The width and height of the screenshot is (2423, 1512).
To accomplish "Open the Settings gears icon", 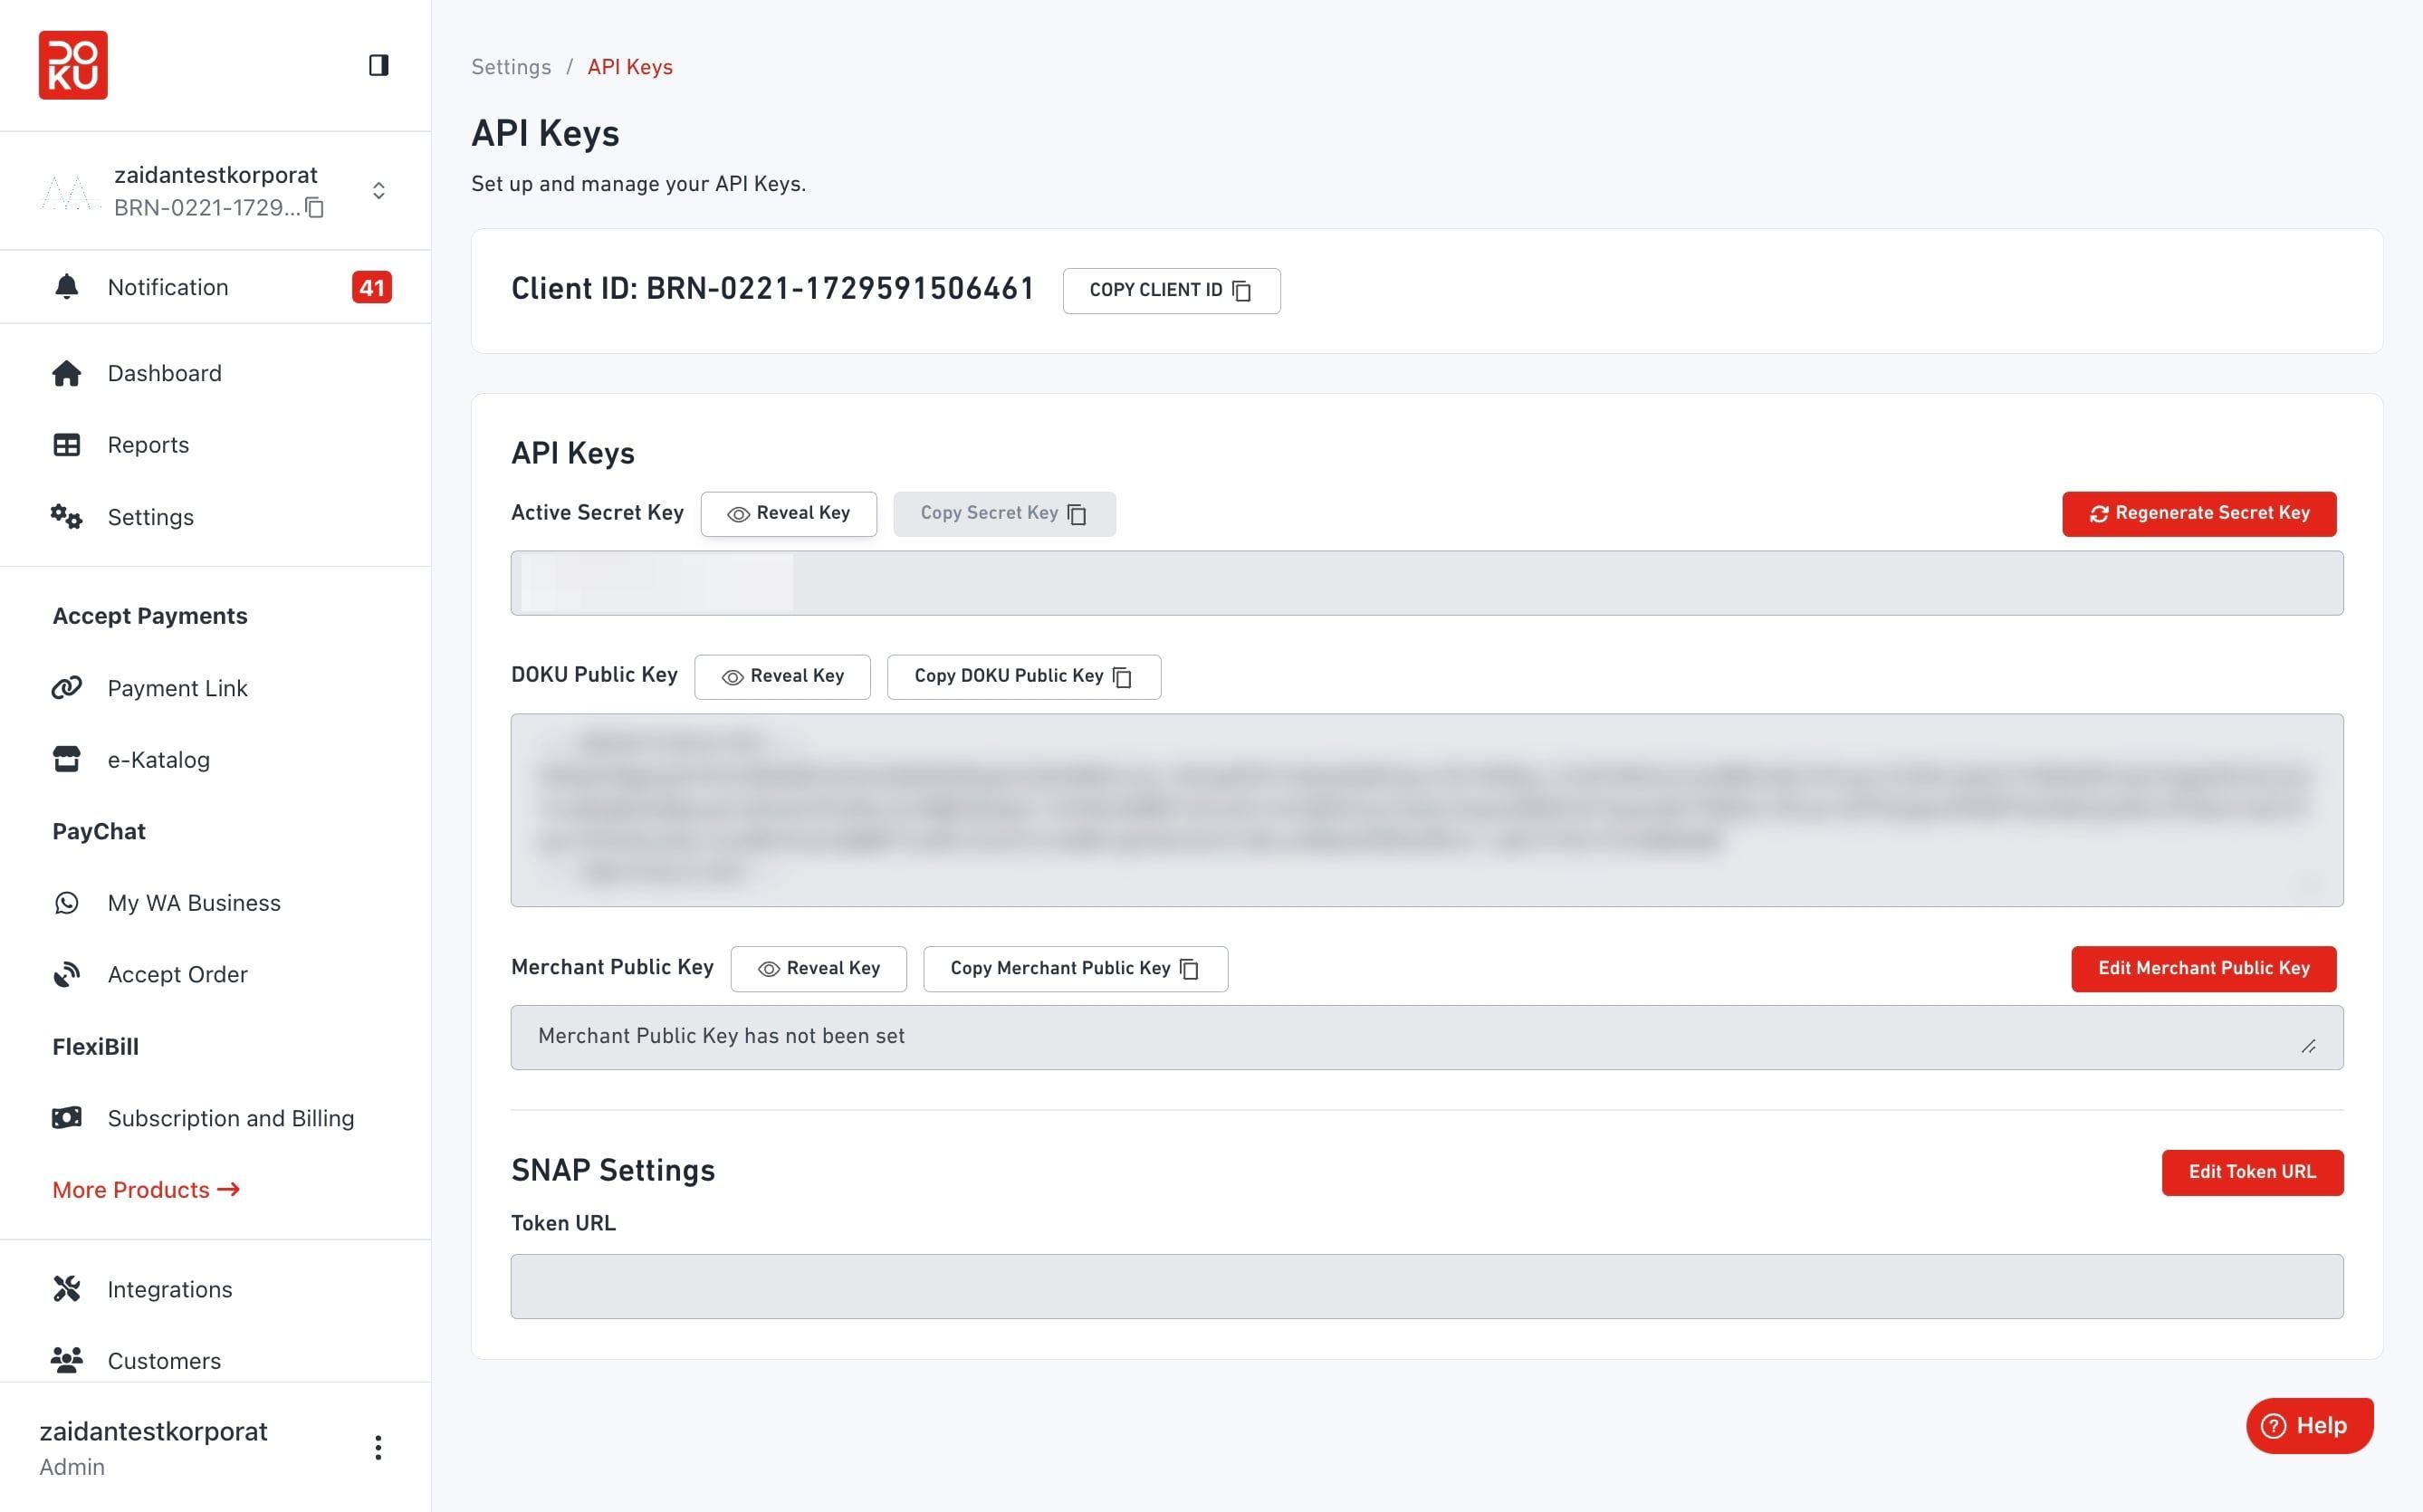I will tap(67, 517).
